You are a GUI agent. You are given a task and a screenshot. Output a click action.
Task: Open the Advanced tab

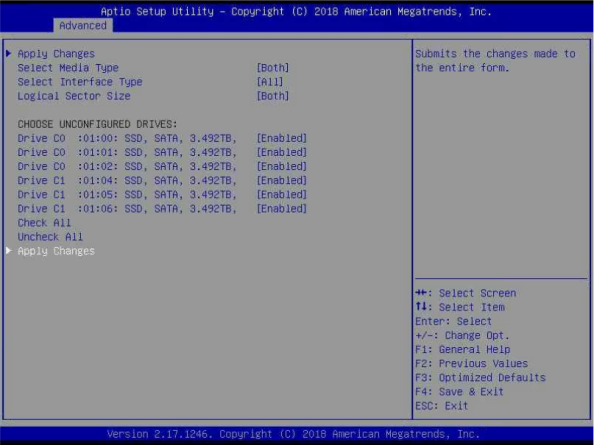(83, 25)
